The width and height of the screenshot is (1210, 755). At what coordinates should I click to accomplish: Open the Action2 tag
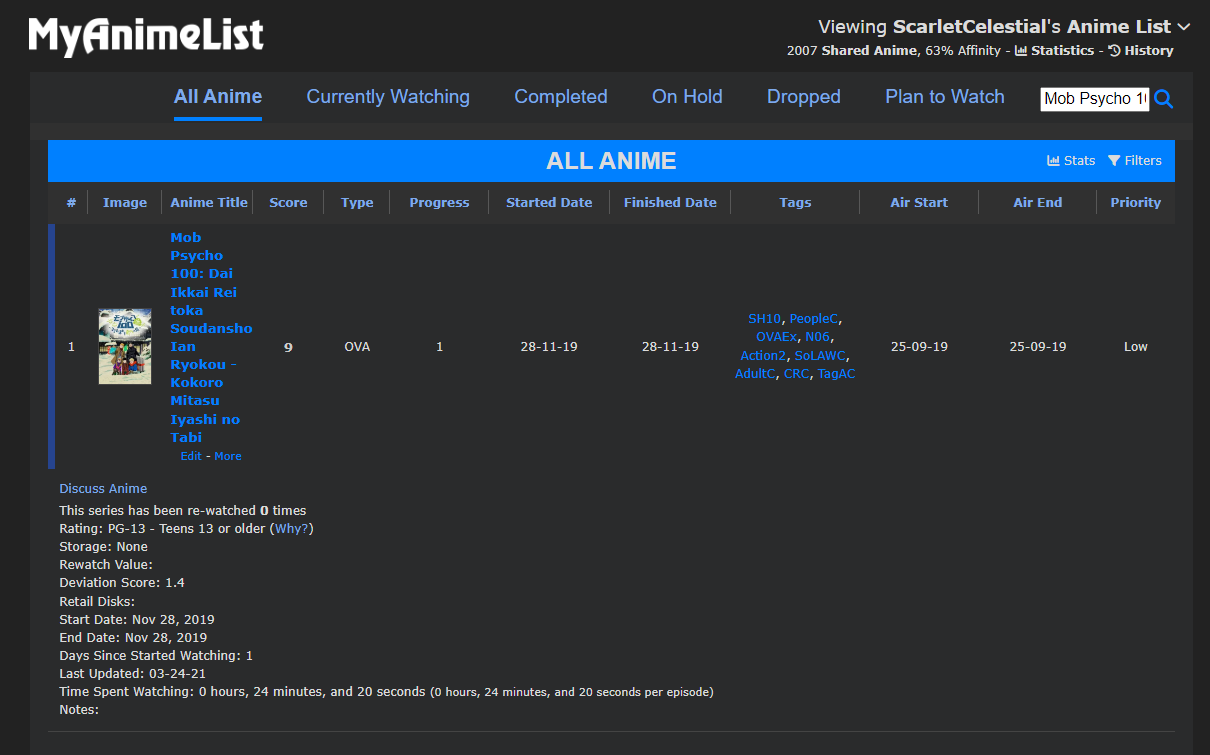point(763,356)
